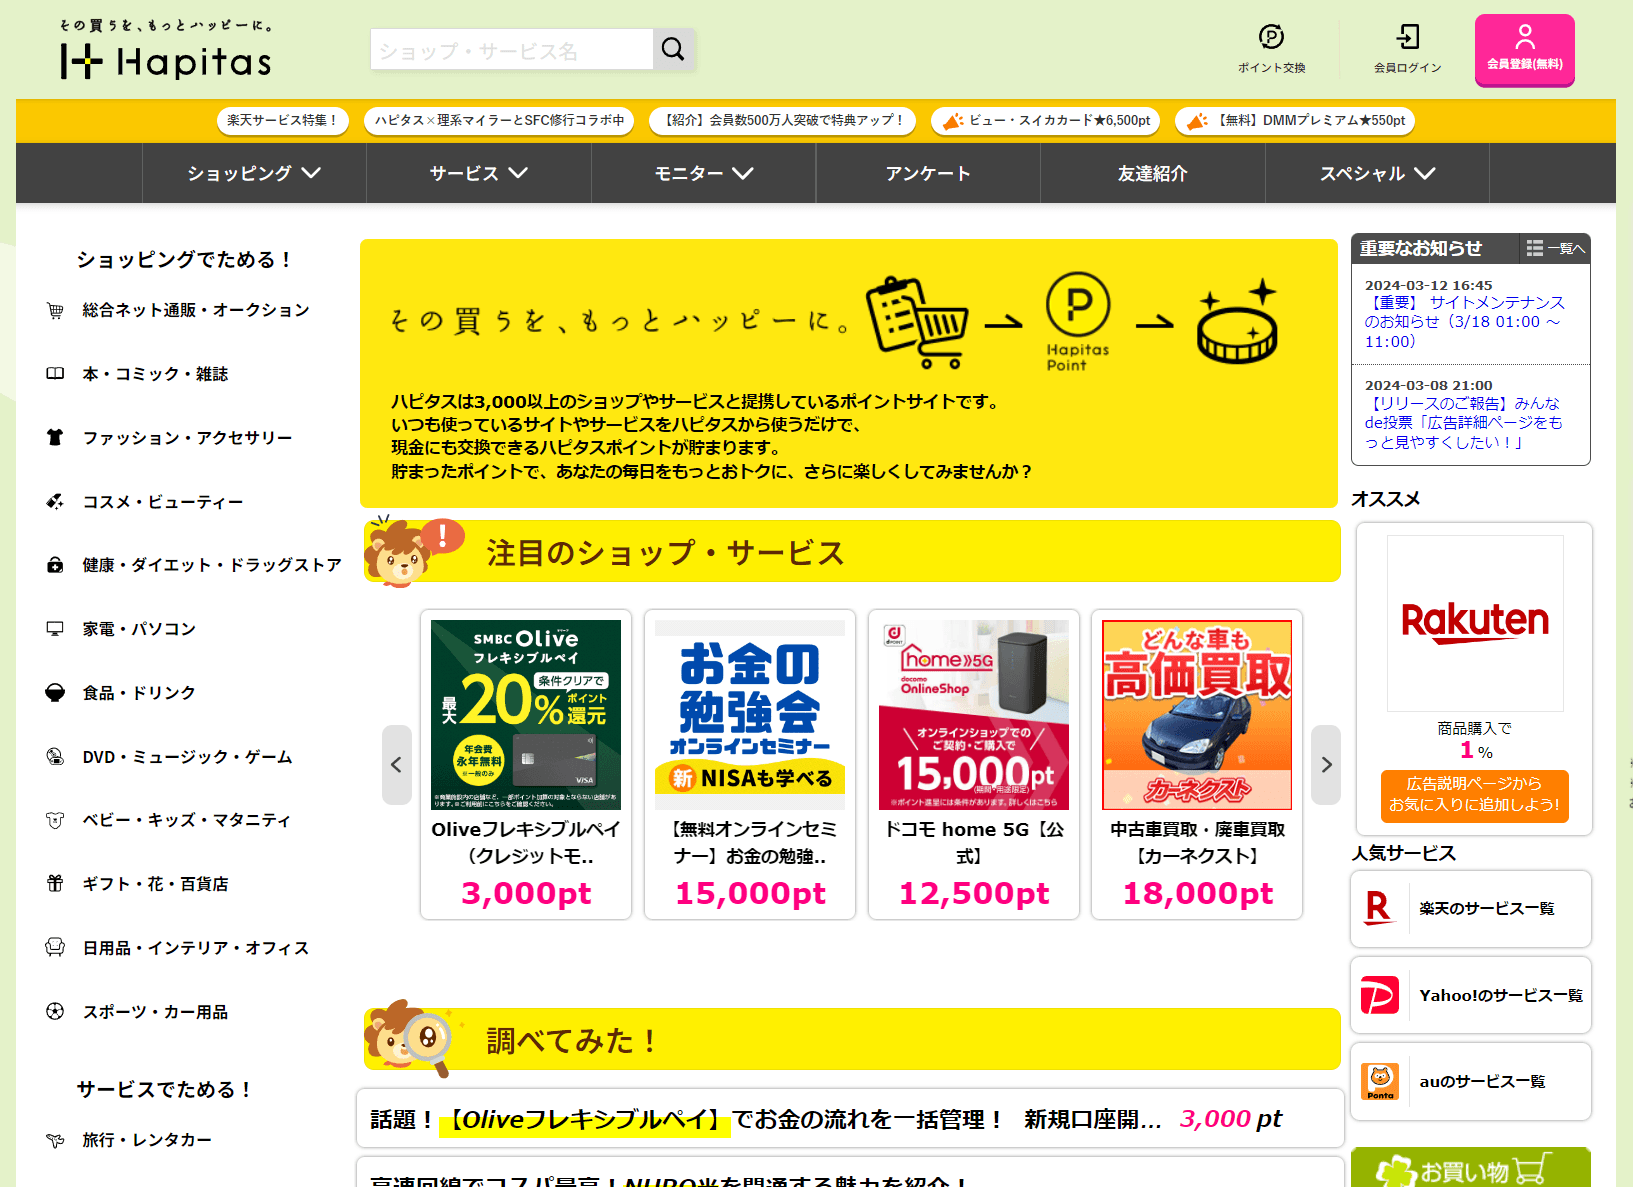The image size is (1633, 1187).
Task: Open the 会員ログイン login icon
Action: (x=1407, y=49)
